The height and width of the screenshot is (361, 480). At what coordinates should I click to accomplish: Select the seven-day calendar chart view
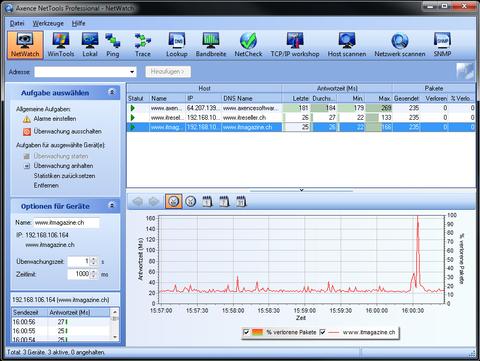[224, 201]
